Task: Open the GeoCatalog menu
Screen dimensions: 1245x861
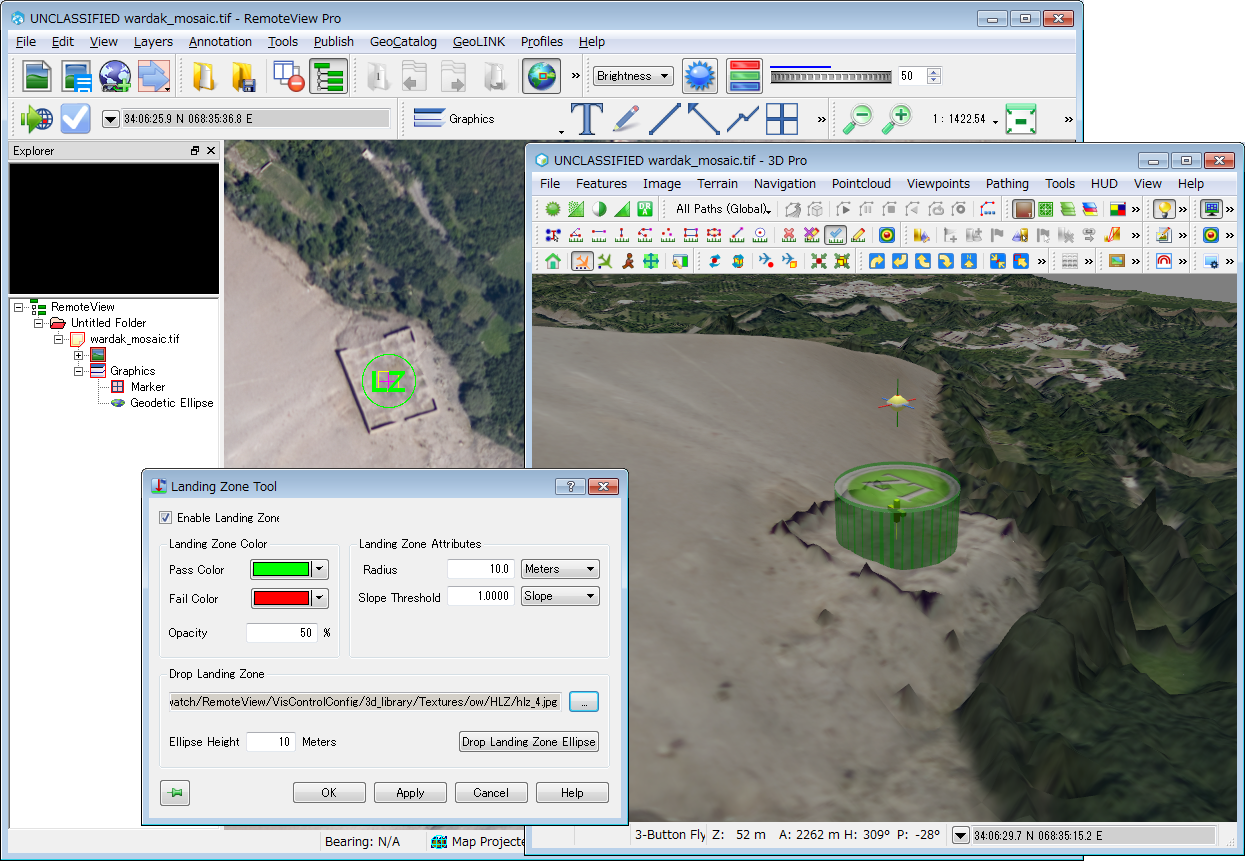Action: 403,42
